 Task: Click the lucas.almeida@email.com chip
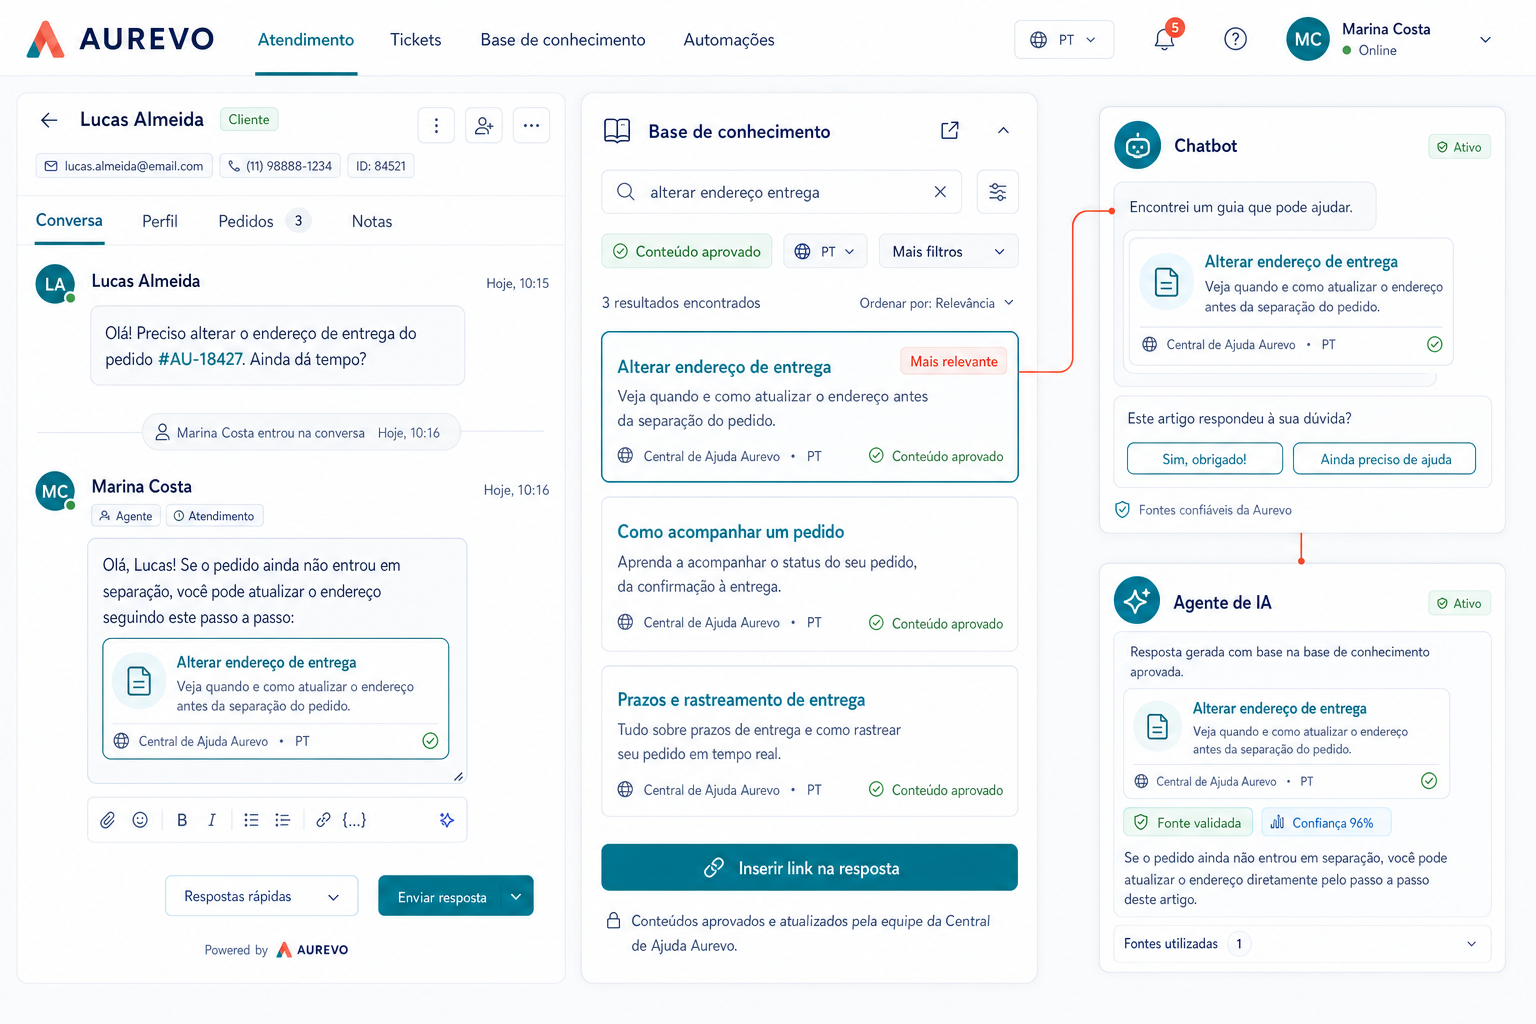[x=124, y=166]
